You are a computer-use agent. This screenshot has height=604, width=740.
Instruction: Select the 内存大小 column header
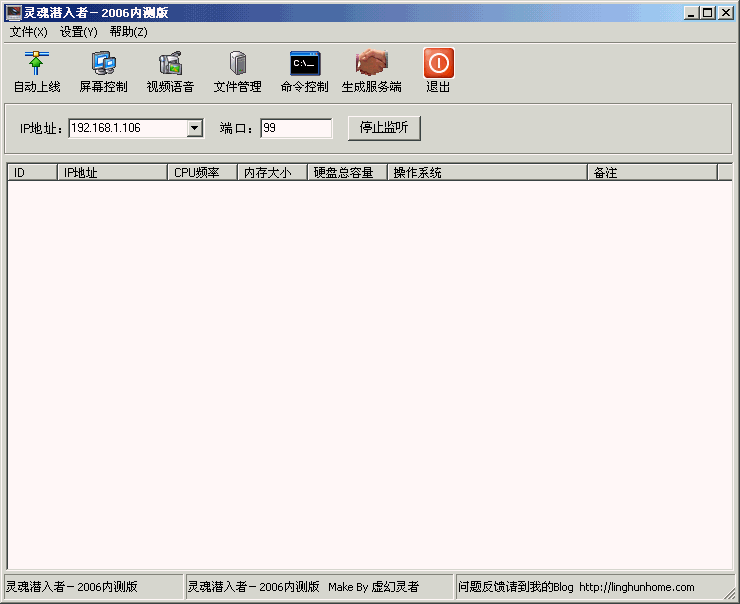click(x=272, y=173)
